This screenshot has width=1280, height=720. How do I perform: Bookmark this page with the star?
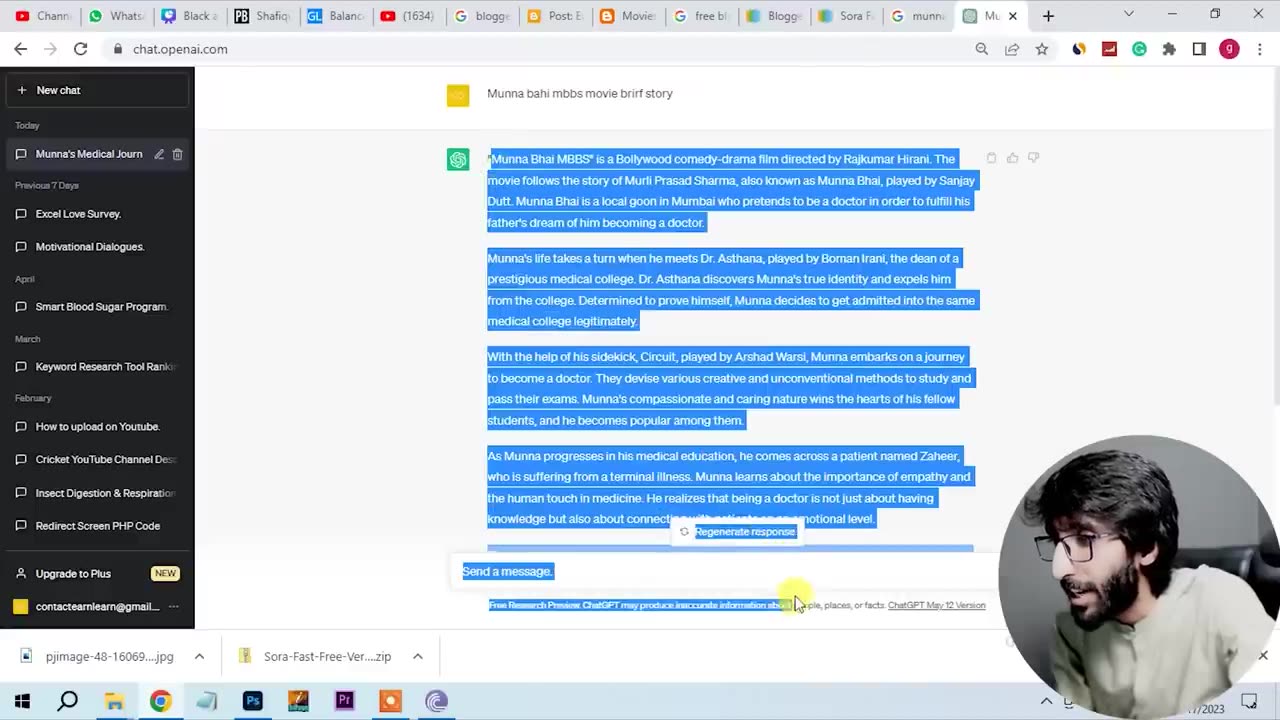pos(1042,49)
